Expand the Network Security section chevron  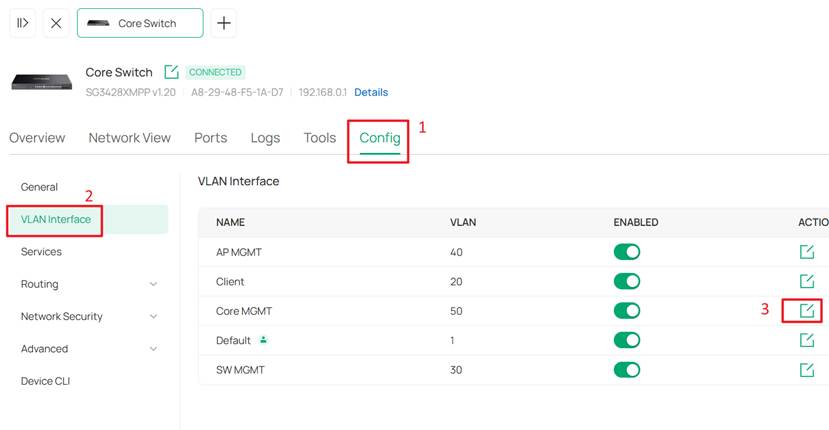(x=153, y=317)
